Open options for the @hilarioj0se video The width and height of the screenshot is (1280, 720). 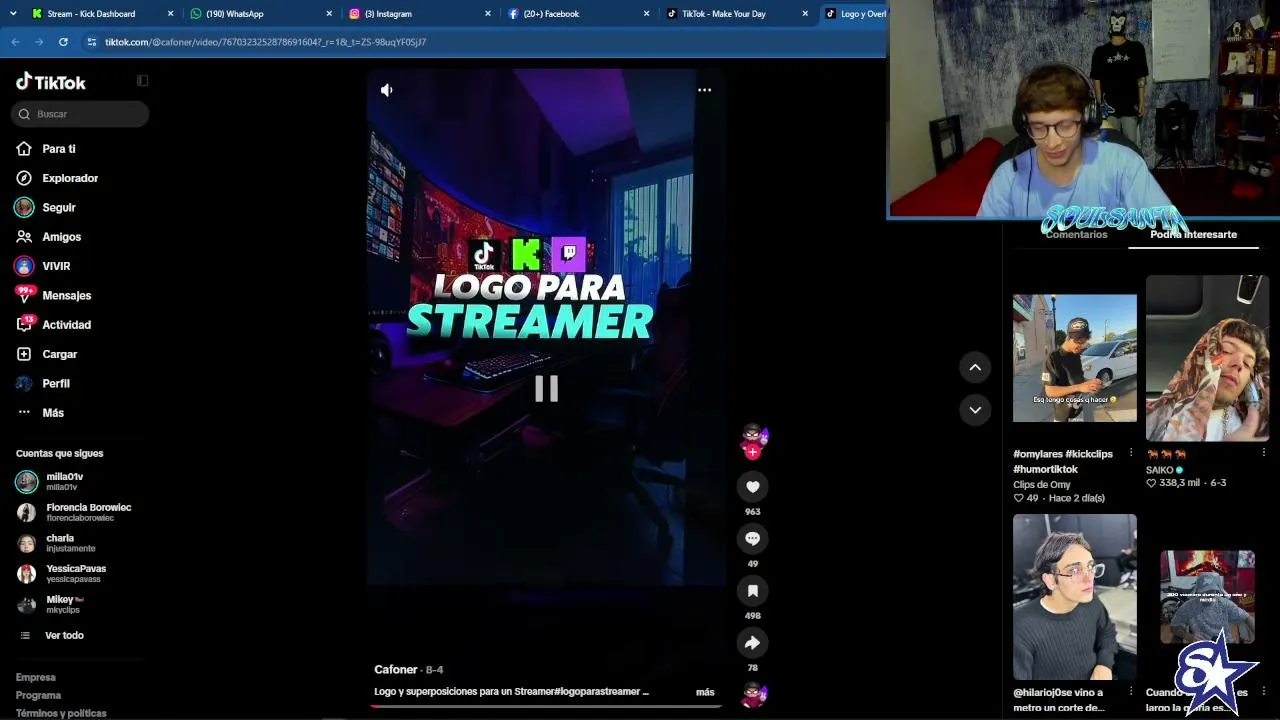[x=1131, y=691]
